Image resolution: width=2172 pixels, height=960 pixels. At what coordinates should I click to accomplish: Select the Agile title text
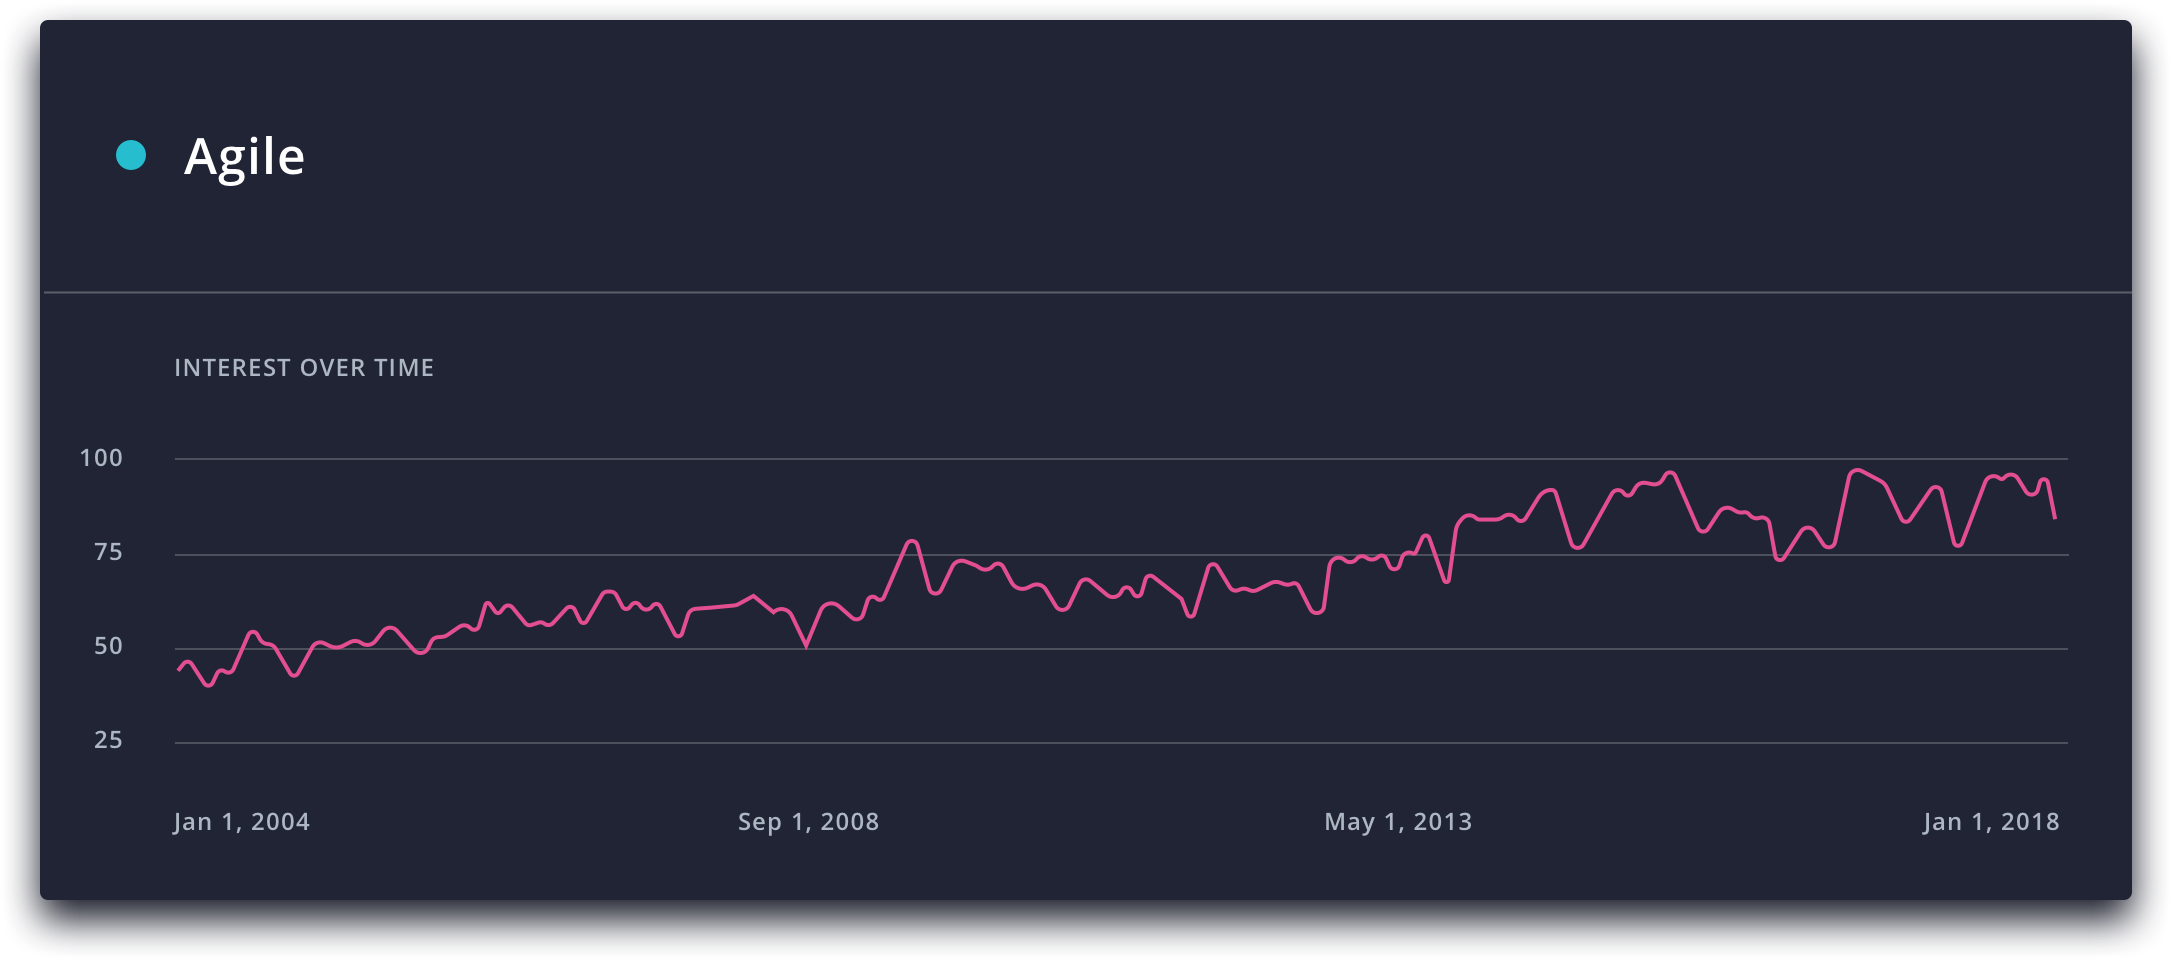pos(245,159)
